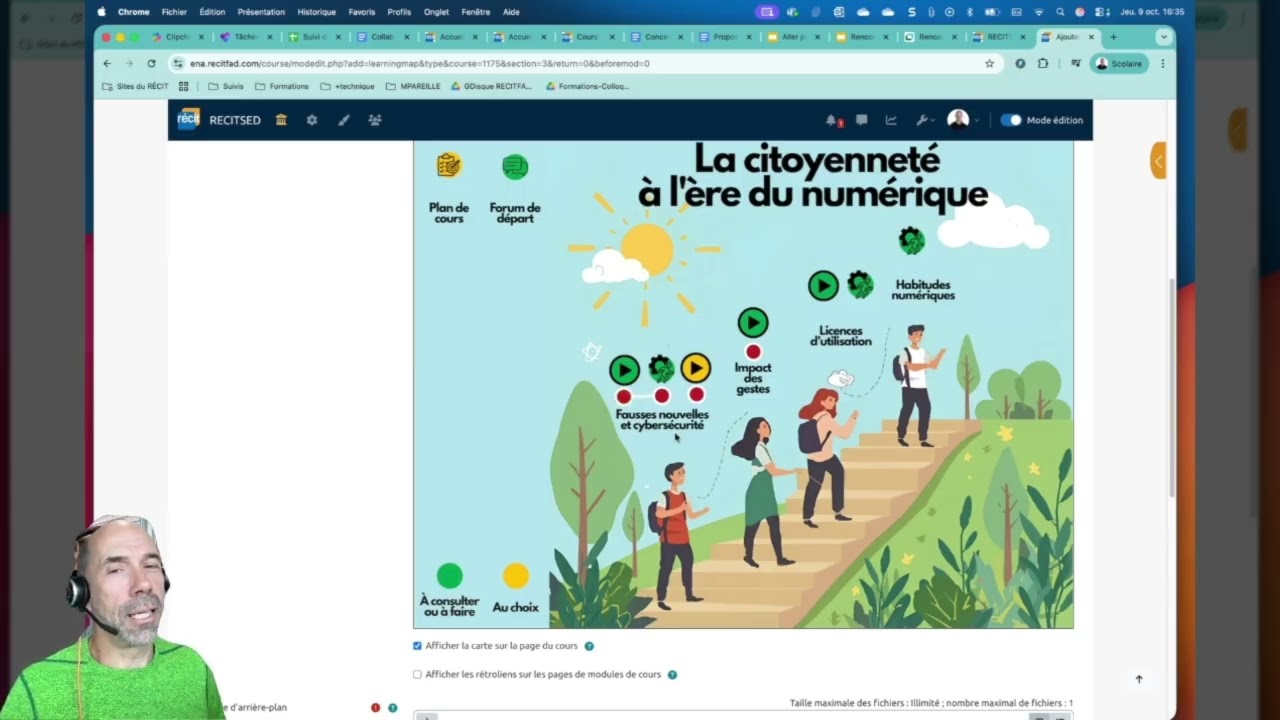Open the Onglet menu
The image size is (1280, 720).
(x=436, y=12)
